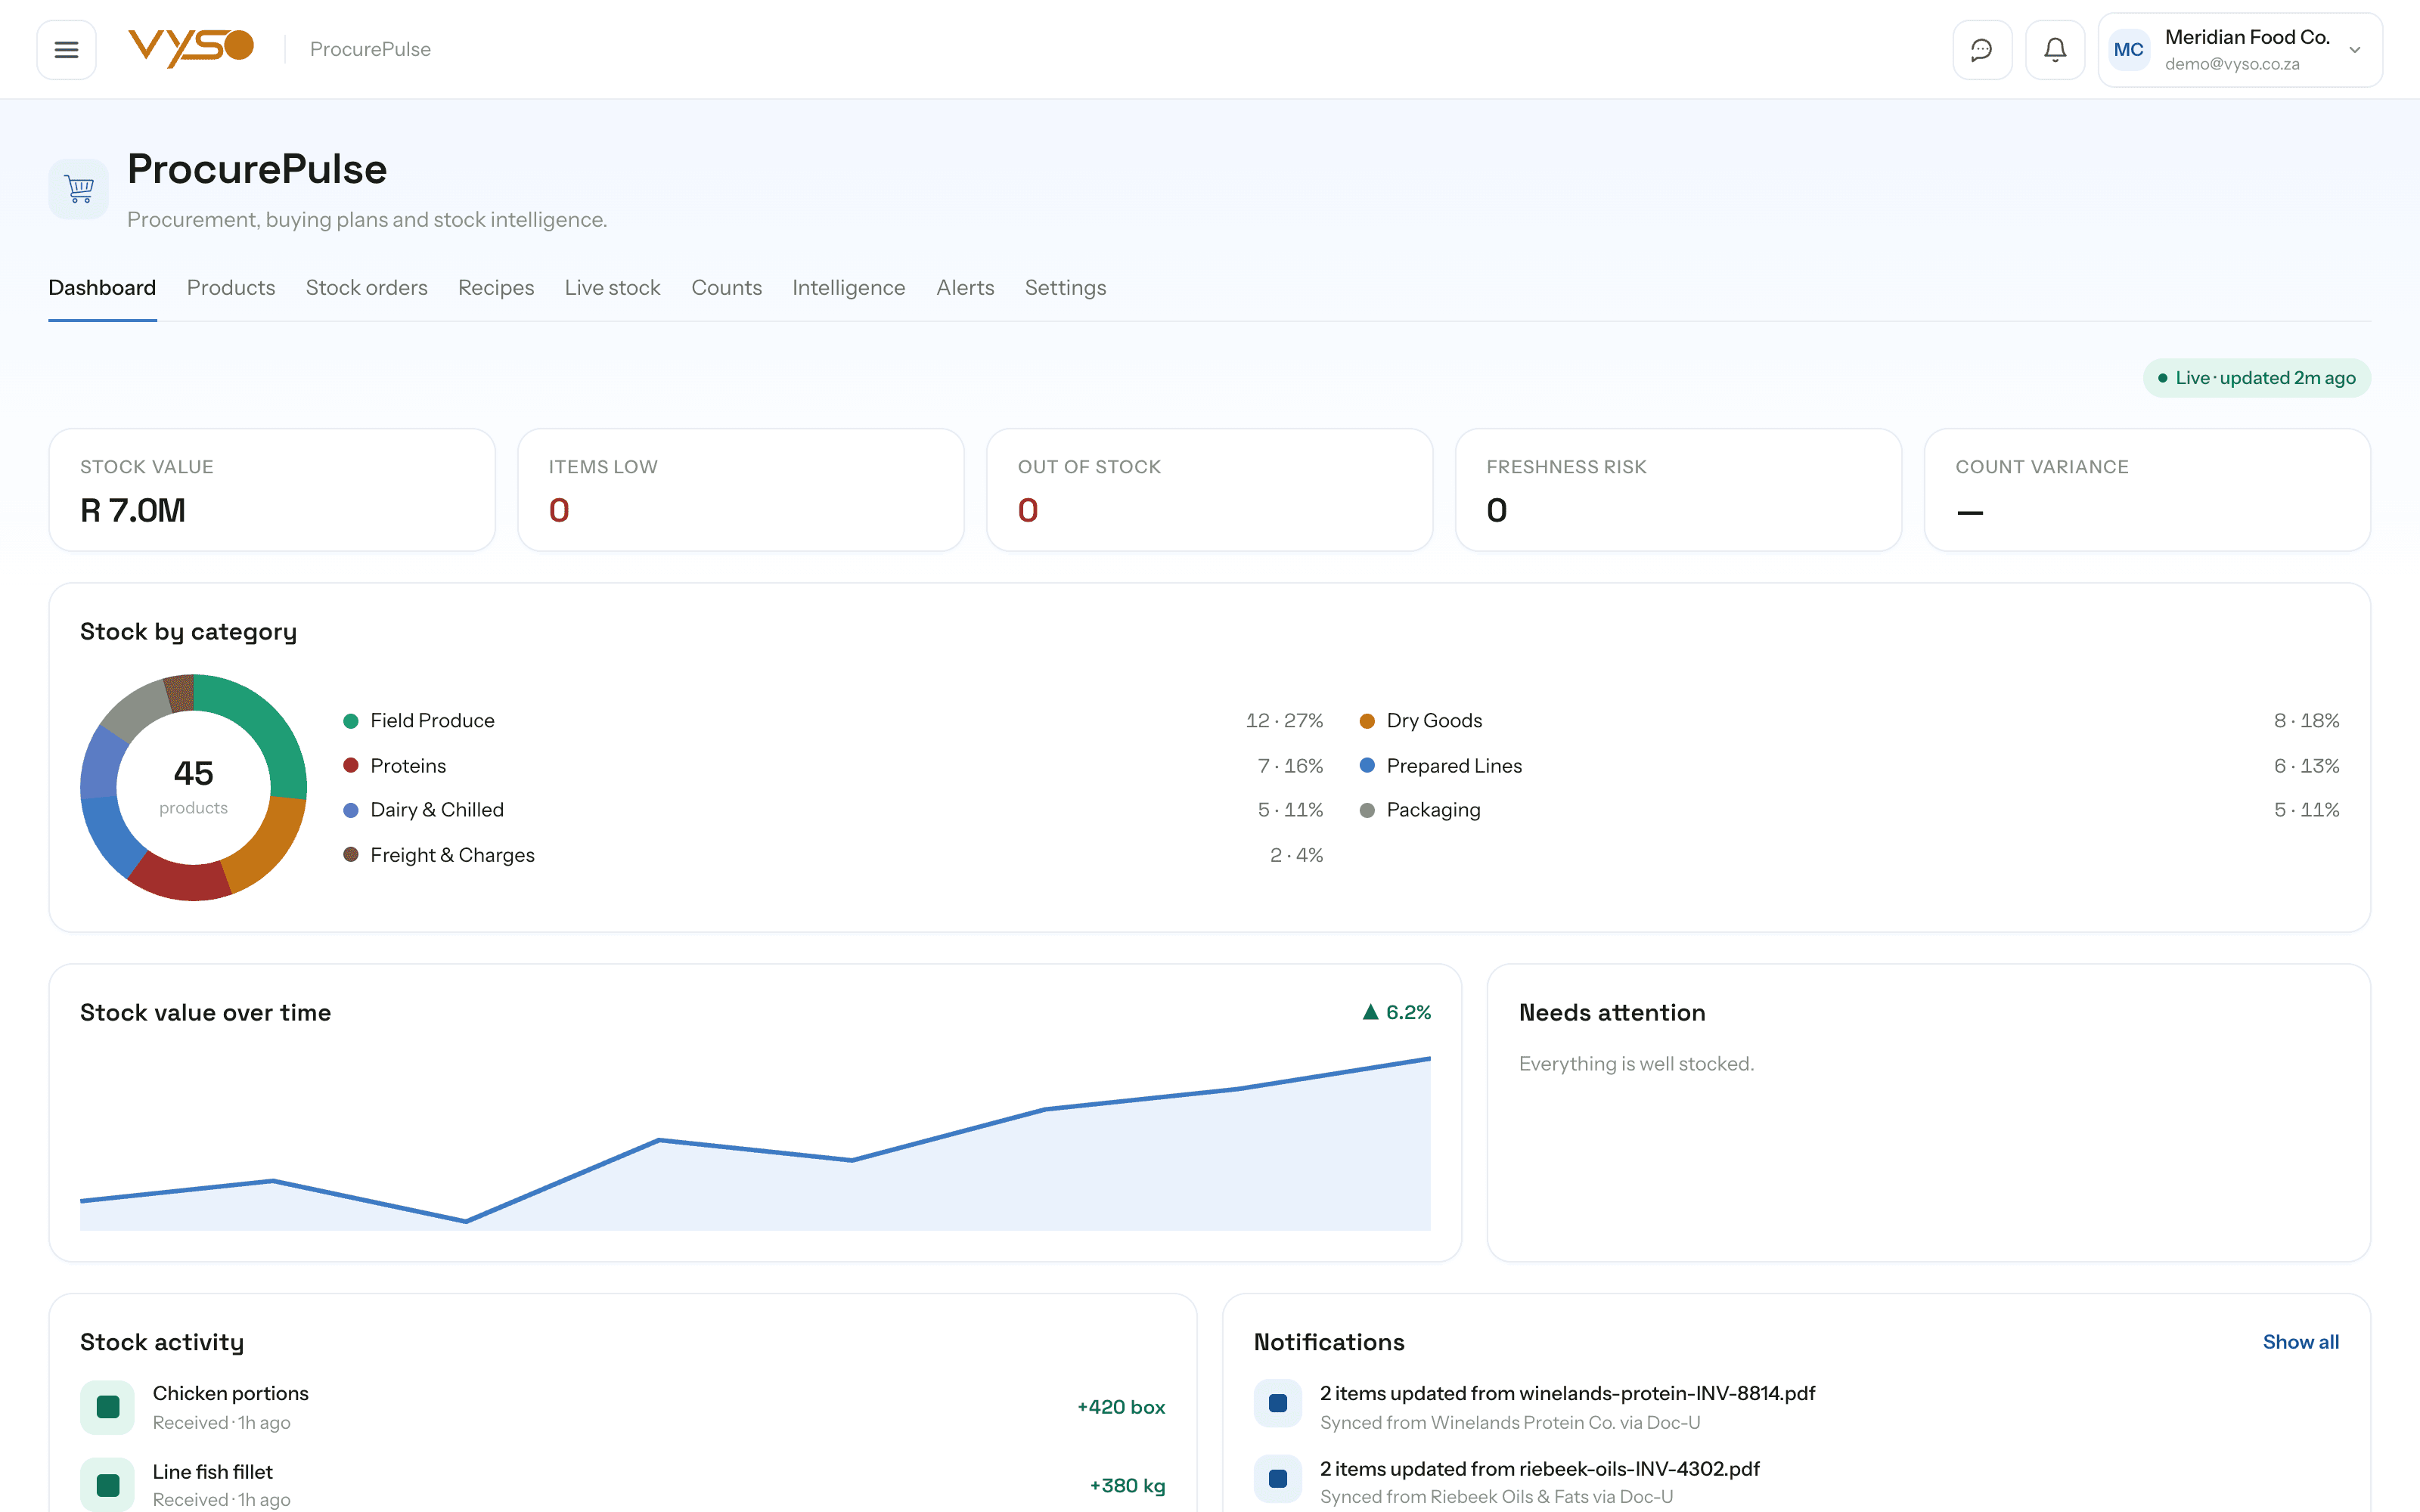Show all notifications
This screenshot has height=1512, width=2420.
2300,1342
